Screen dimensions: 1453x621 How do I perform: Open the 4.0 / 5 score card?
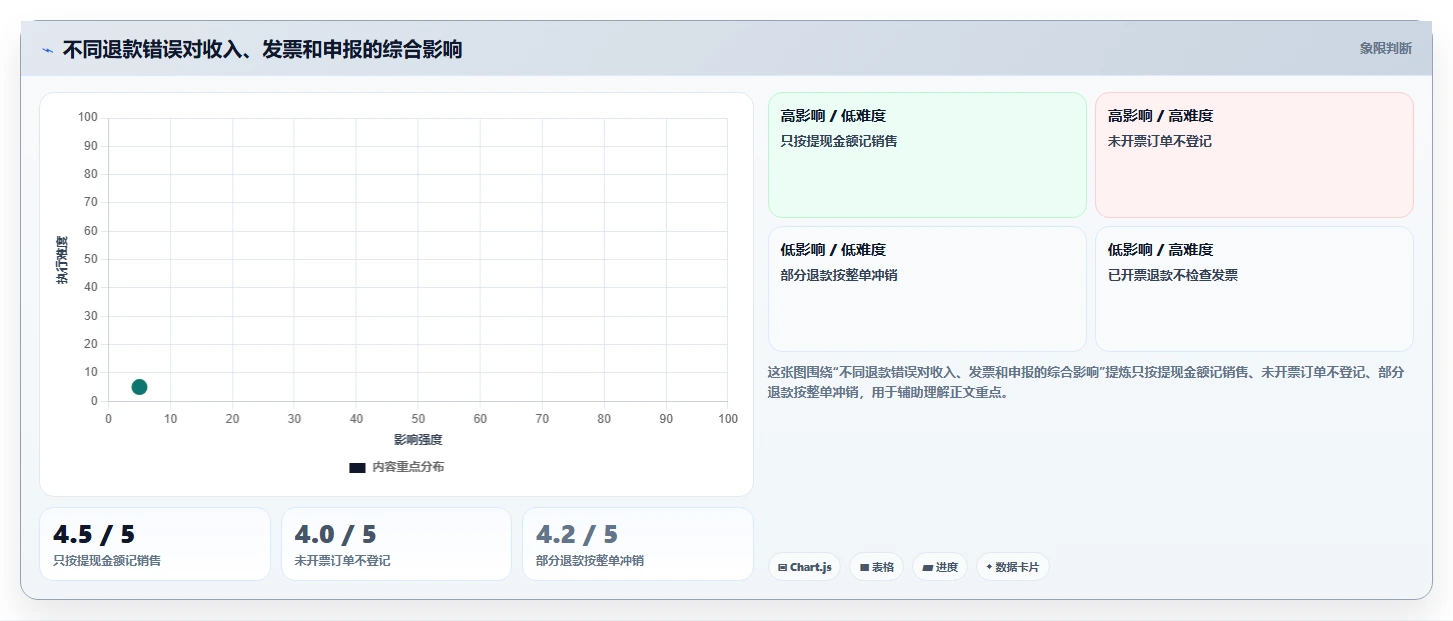point(396,544)
